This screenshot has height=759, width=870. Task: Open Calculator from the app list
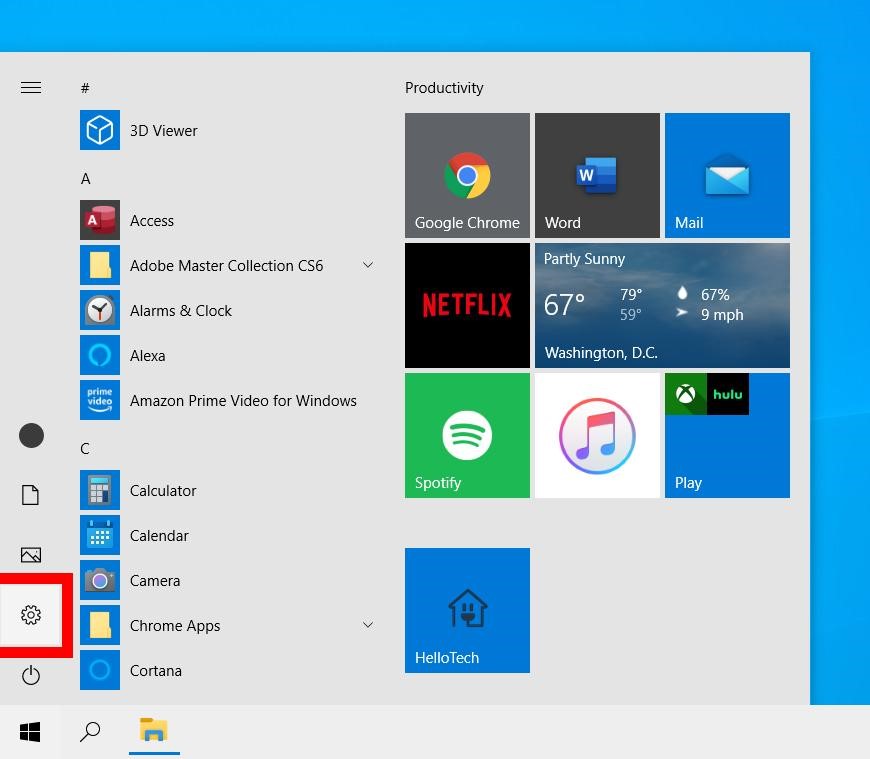163,491
